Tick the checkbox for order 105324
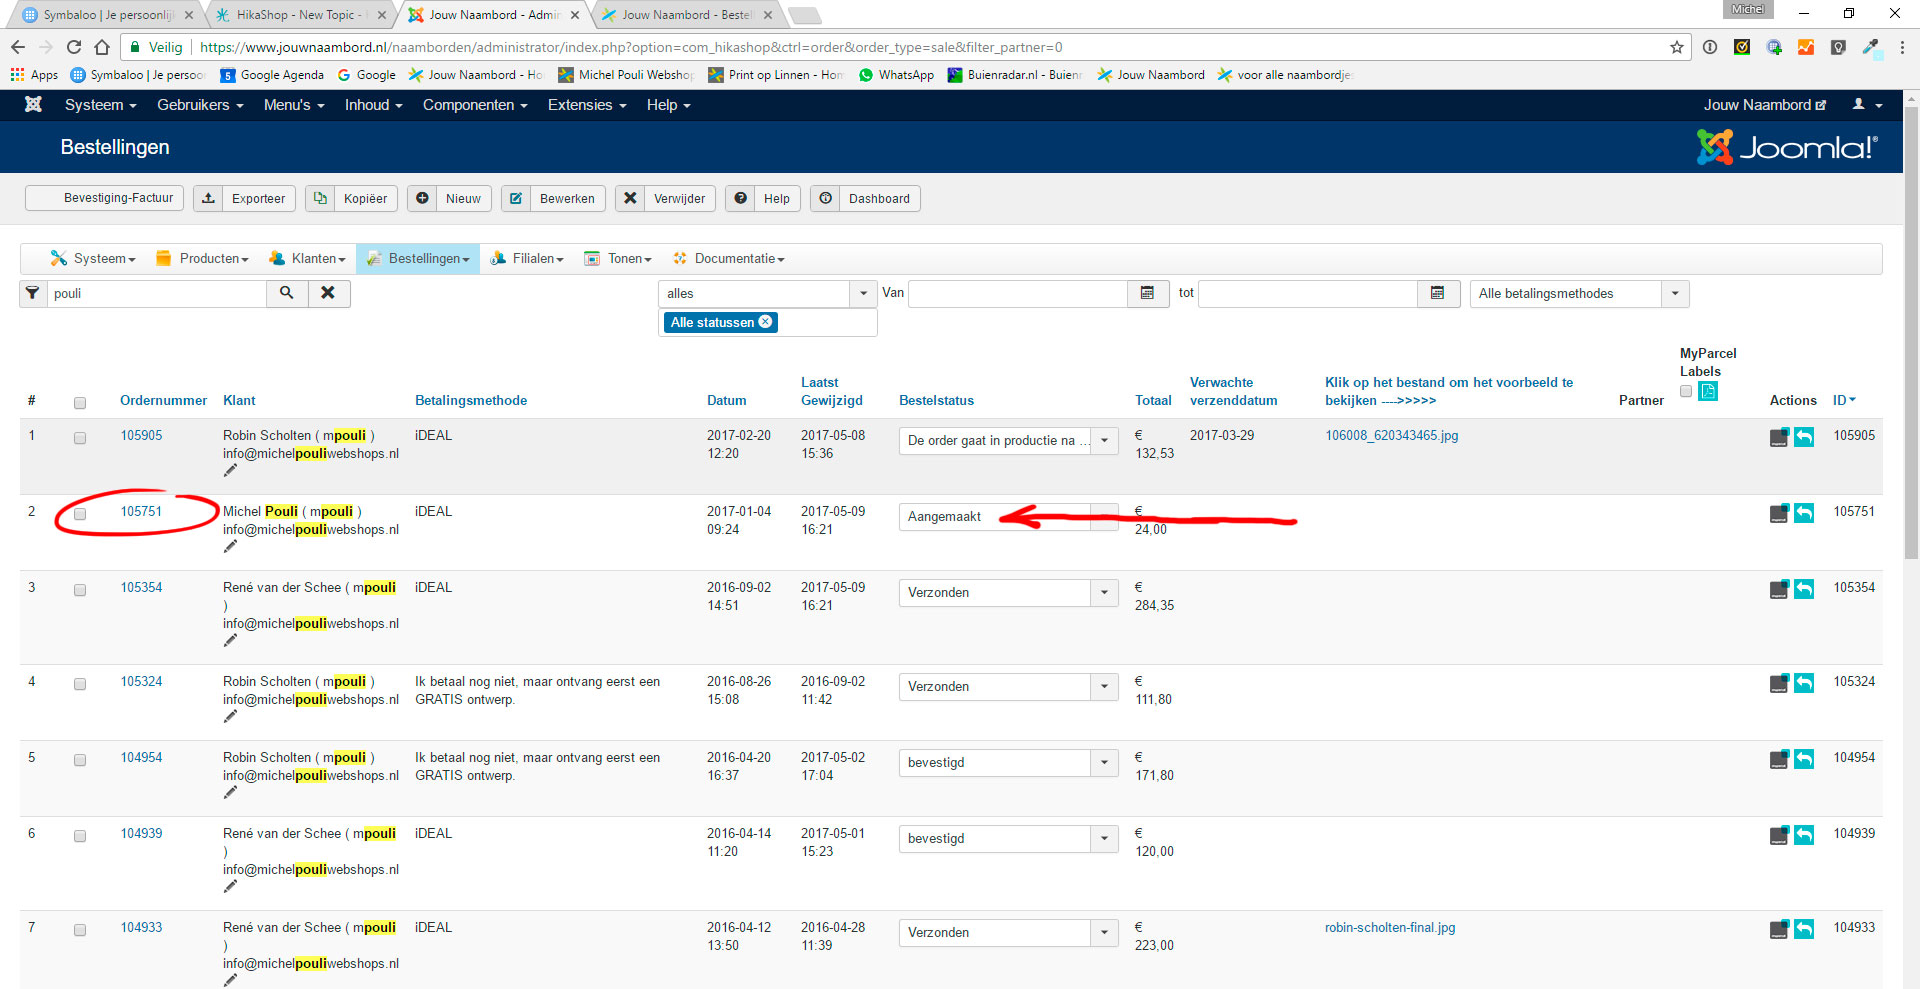This screenshot has width=1920, height=989. [x=80, y=684]
